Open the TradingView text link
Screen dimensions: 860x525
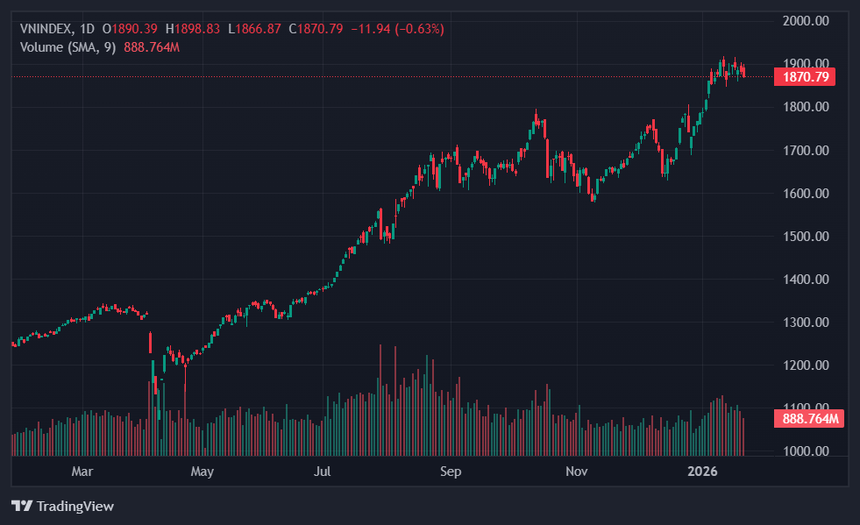76,506
